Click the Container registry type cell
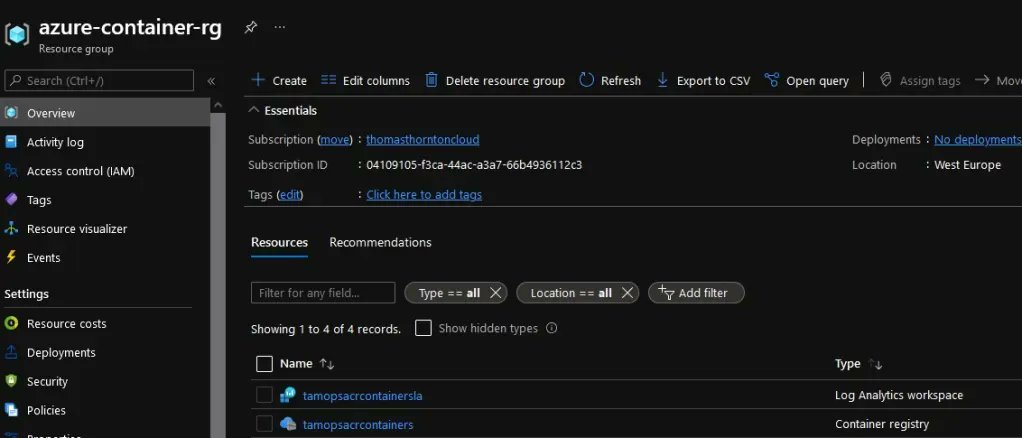 pyautogui.click(x=882, y=424)
